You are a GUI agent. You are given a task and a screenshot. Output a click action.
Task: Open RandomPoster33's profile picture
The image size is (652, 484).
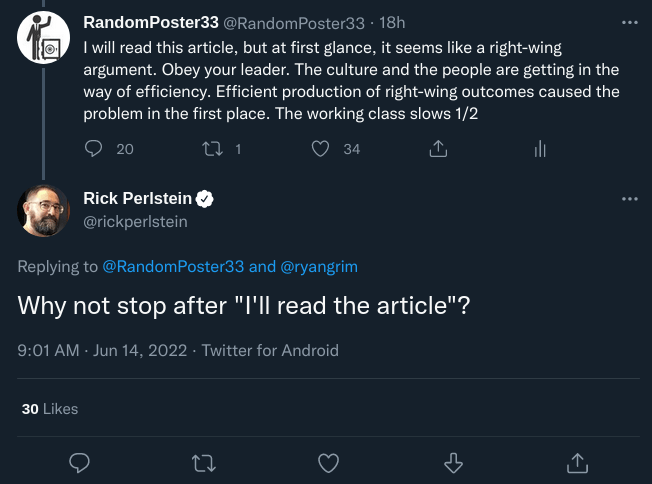[x=43, y=40]
